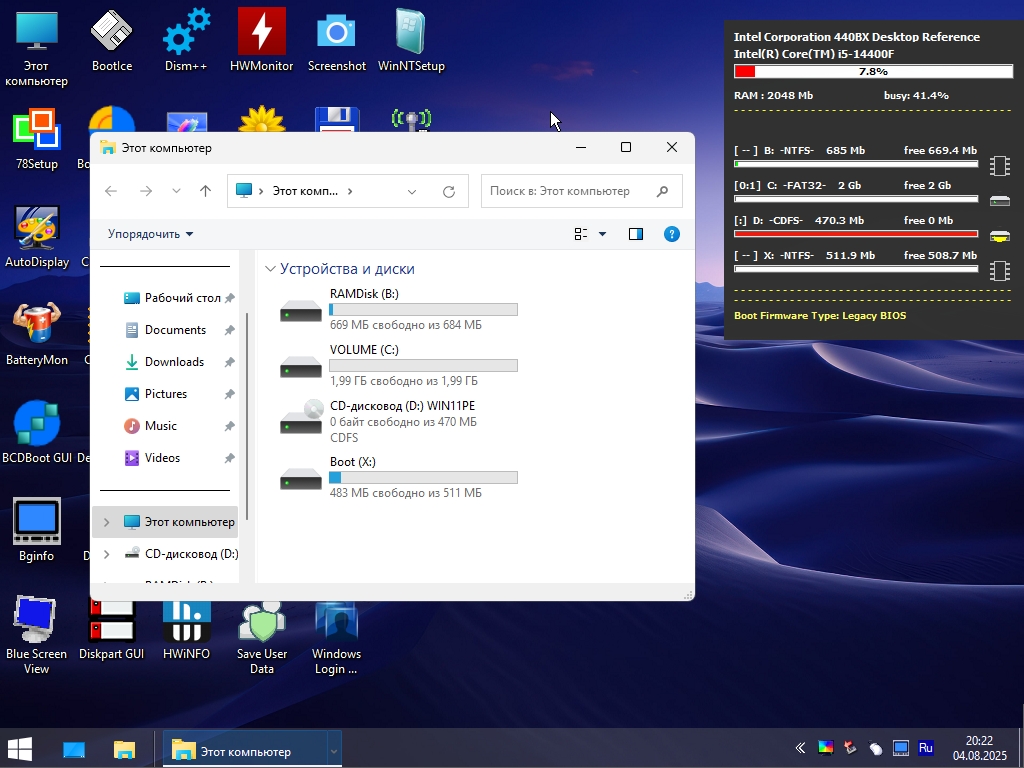The width and height of the screenshot is (1024, 768).
Task: Open Blue Screen View desktop icon
Action: (x=37, y=635)
